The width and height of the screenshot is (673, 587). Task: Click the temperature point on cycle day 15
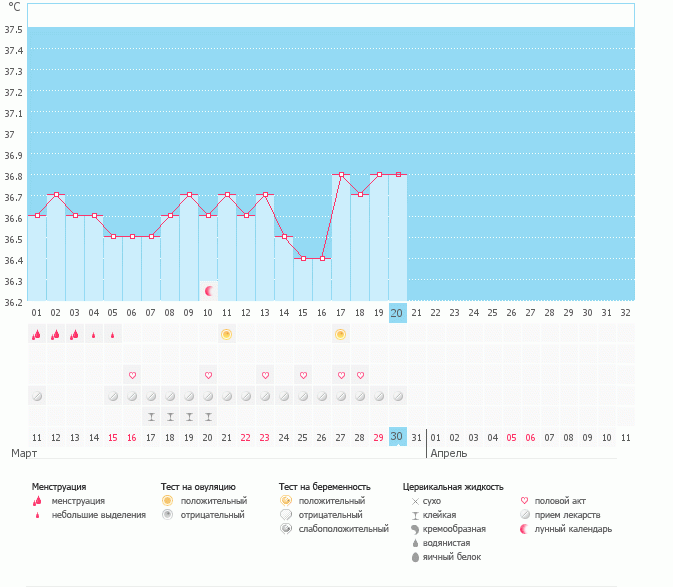tap(303, 258)
